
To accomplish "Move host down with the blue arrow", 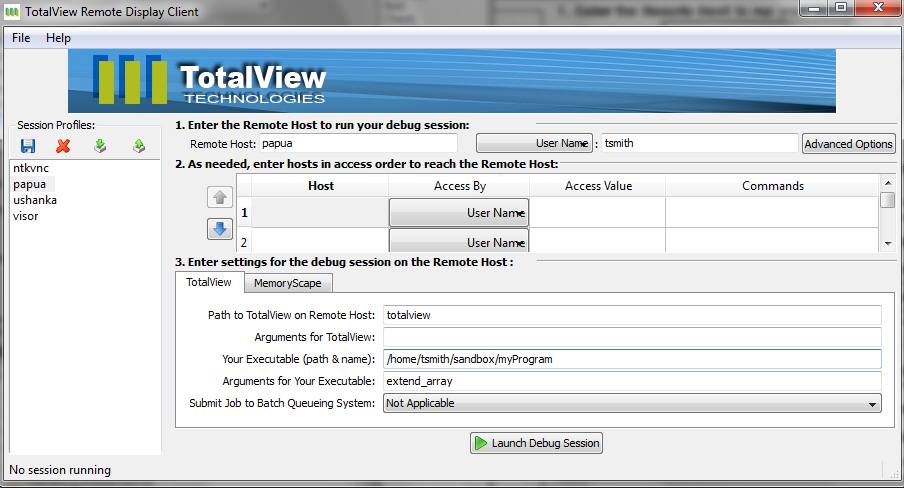I will point(220,229).
